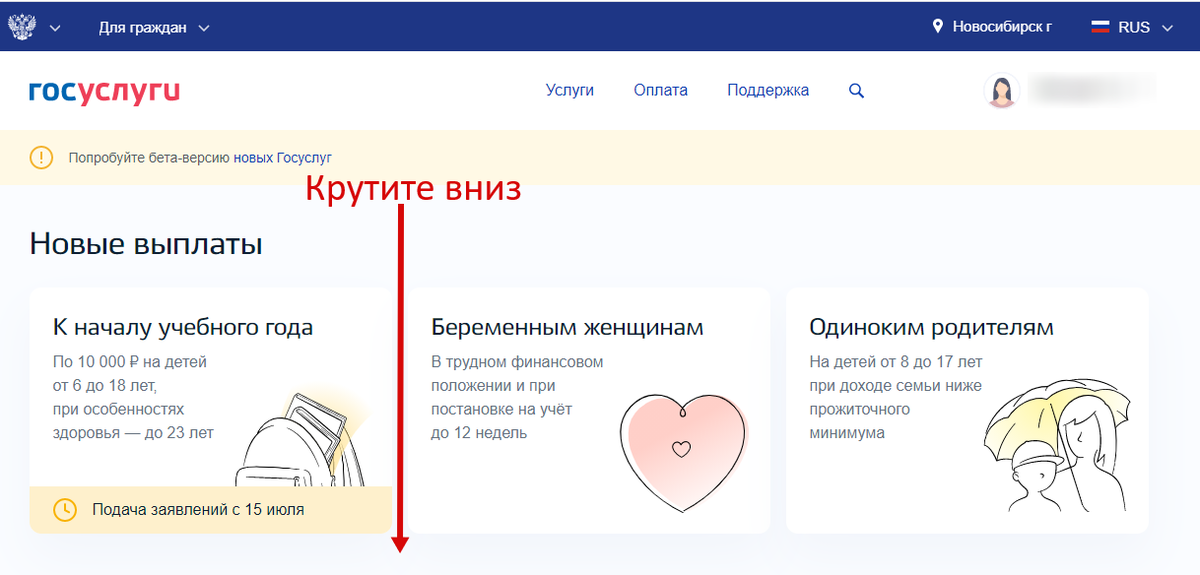Click the Russian flag icon

[x=1100, y=27]
